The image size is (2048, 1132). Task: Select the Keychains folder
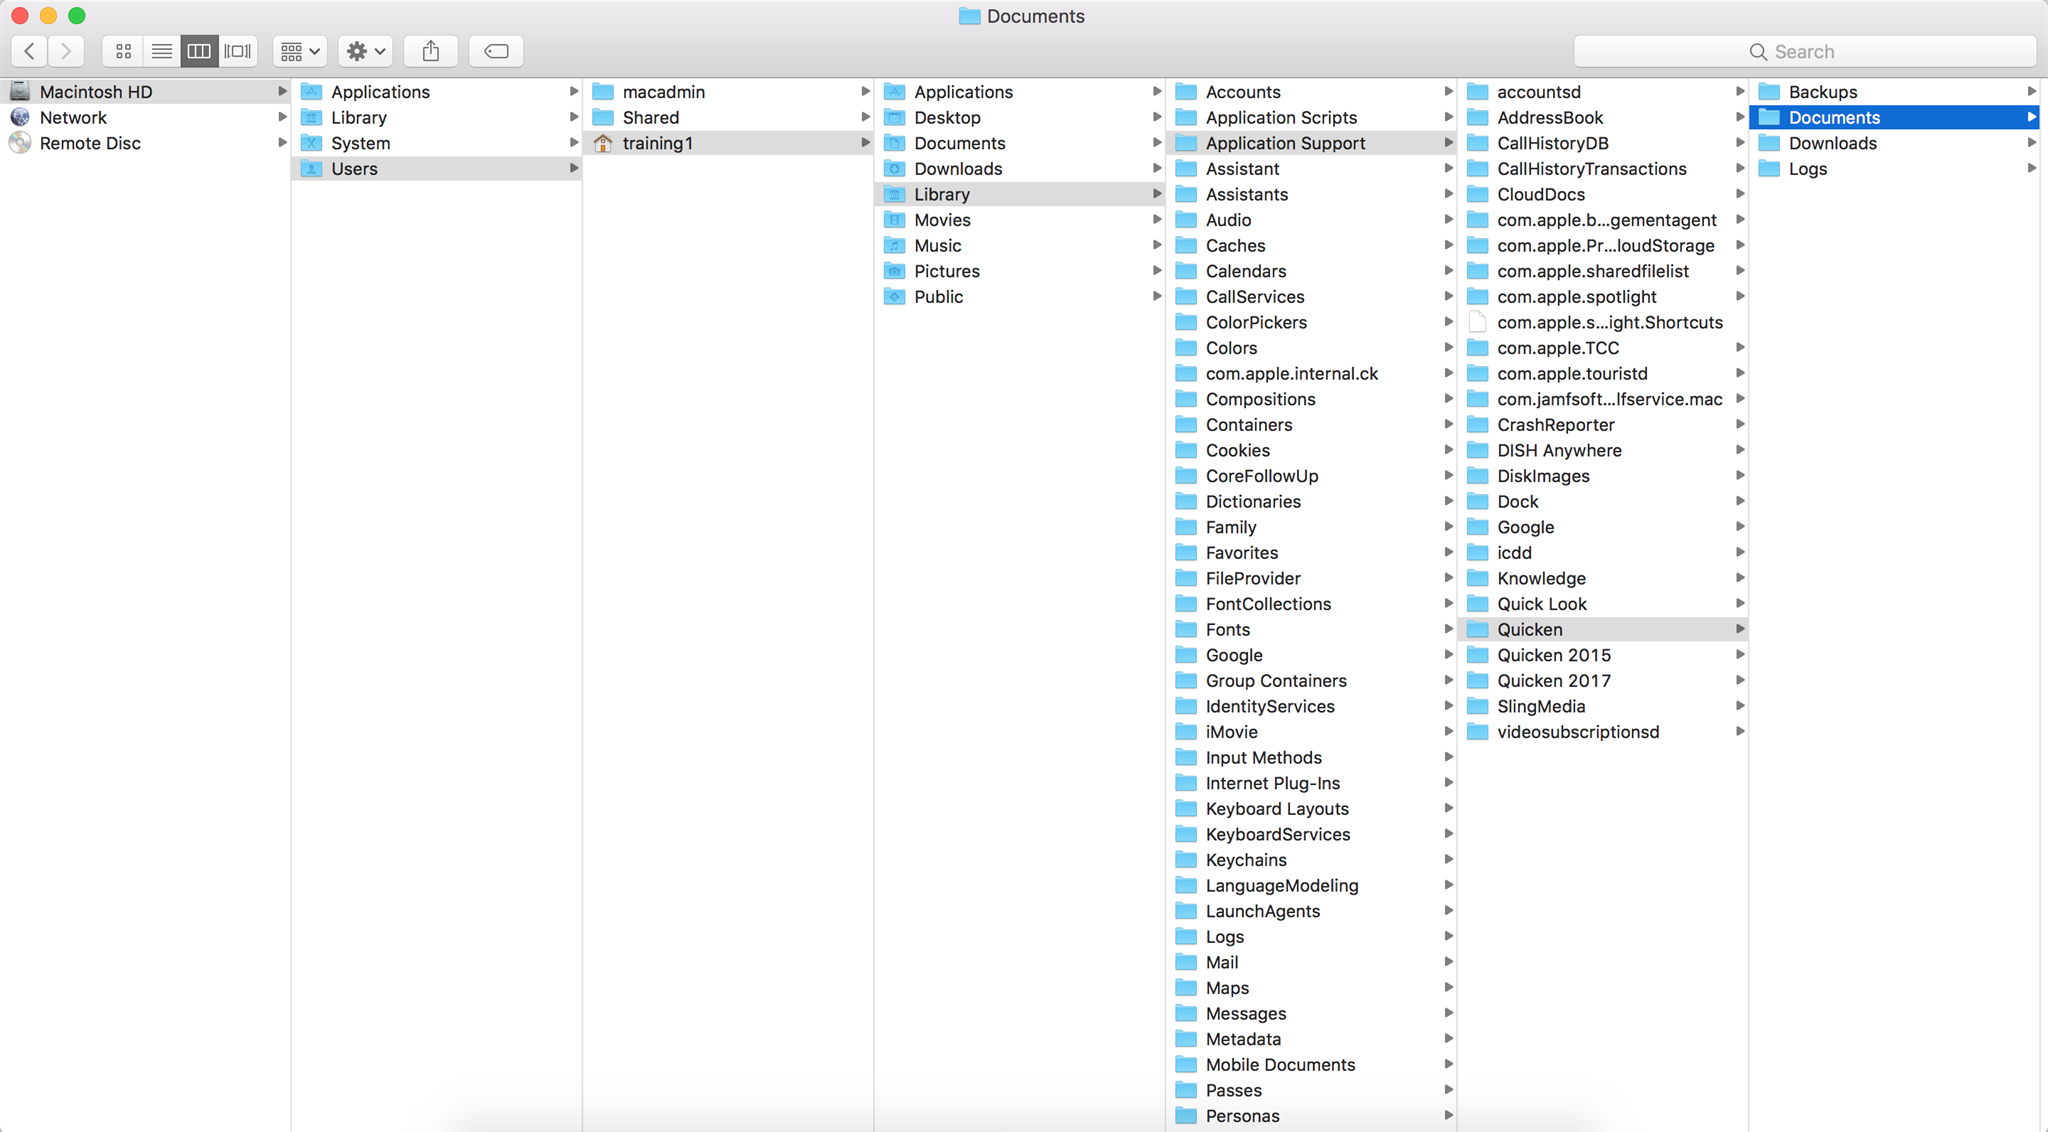tap(1245, 860)
